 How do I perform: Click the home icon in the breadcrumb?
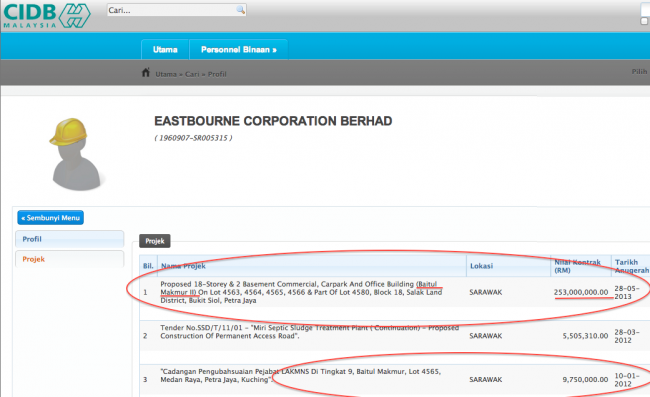(146, 73)
